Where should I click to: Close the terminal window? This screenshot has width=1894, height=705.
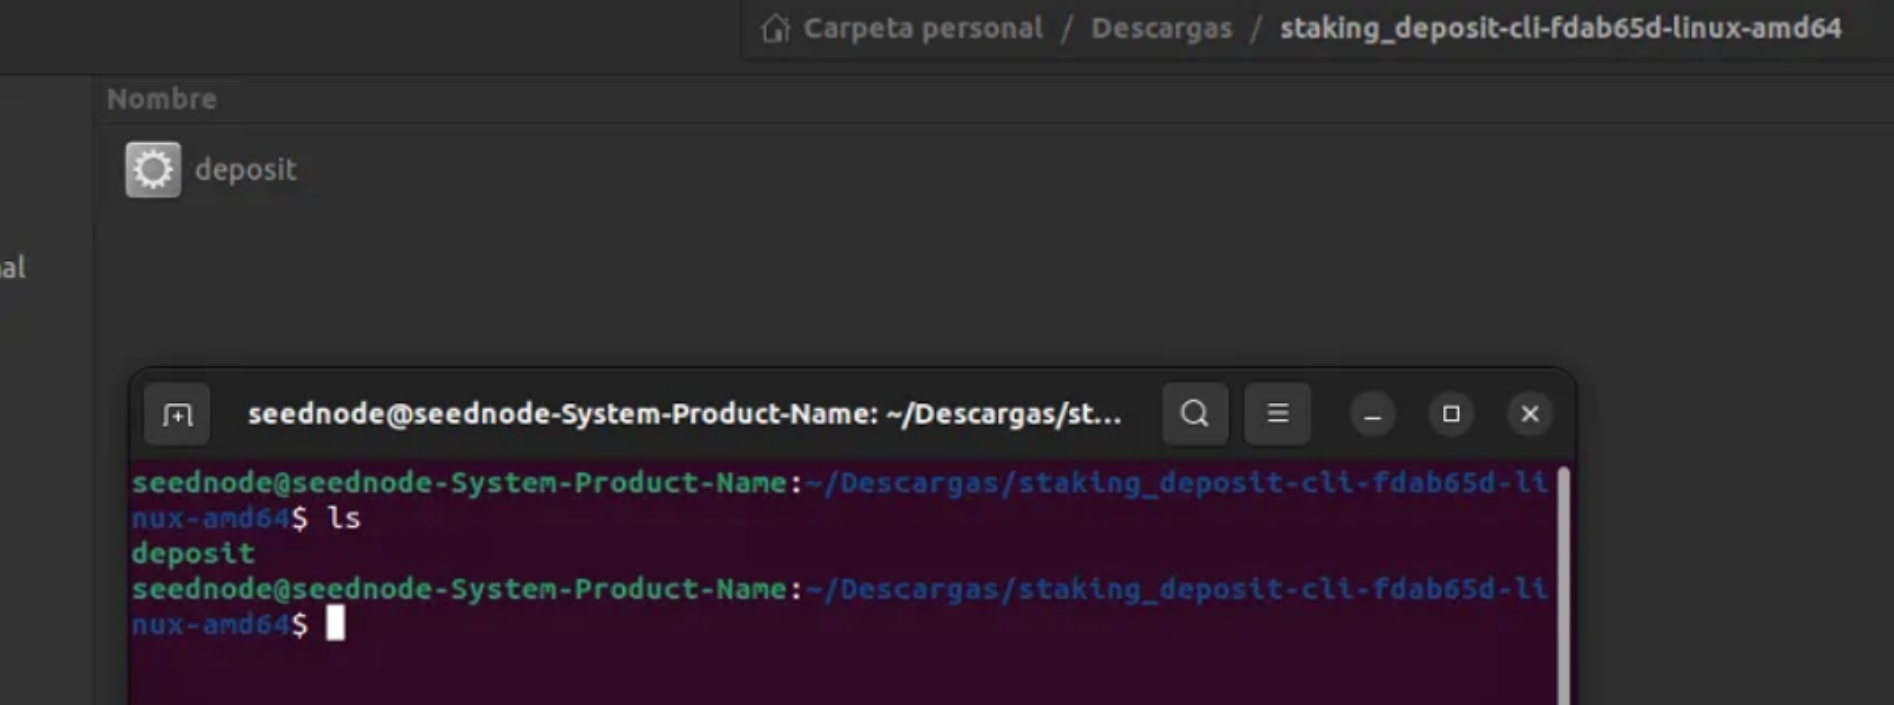(1529, 414)
